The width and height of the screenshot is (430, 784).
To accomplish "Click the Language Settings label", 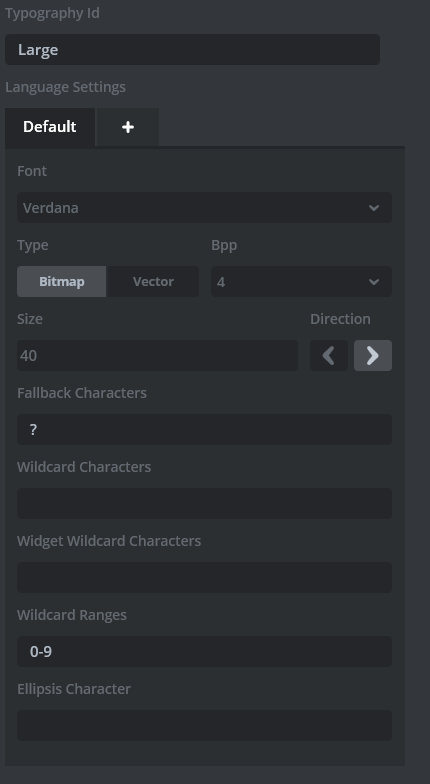I will (66, 87).
